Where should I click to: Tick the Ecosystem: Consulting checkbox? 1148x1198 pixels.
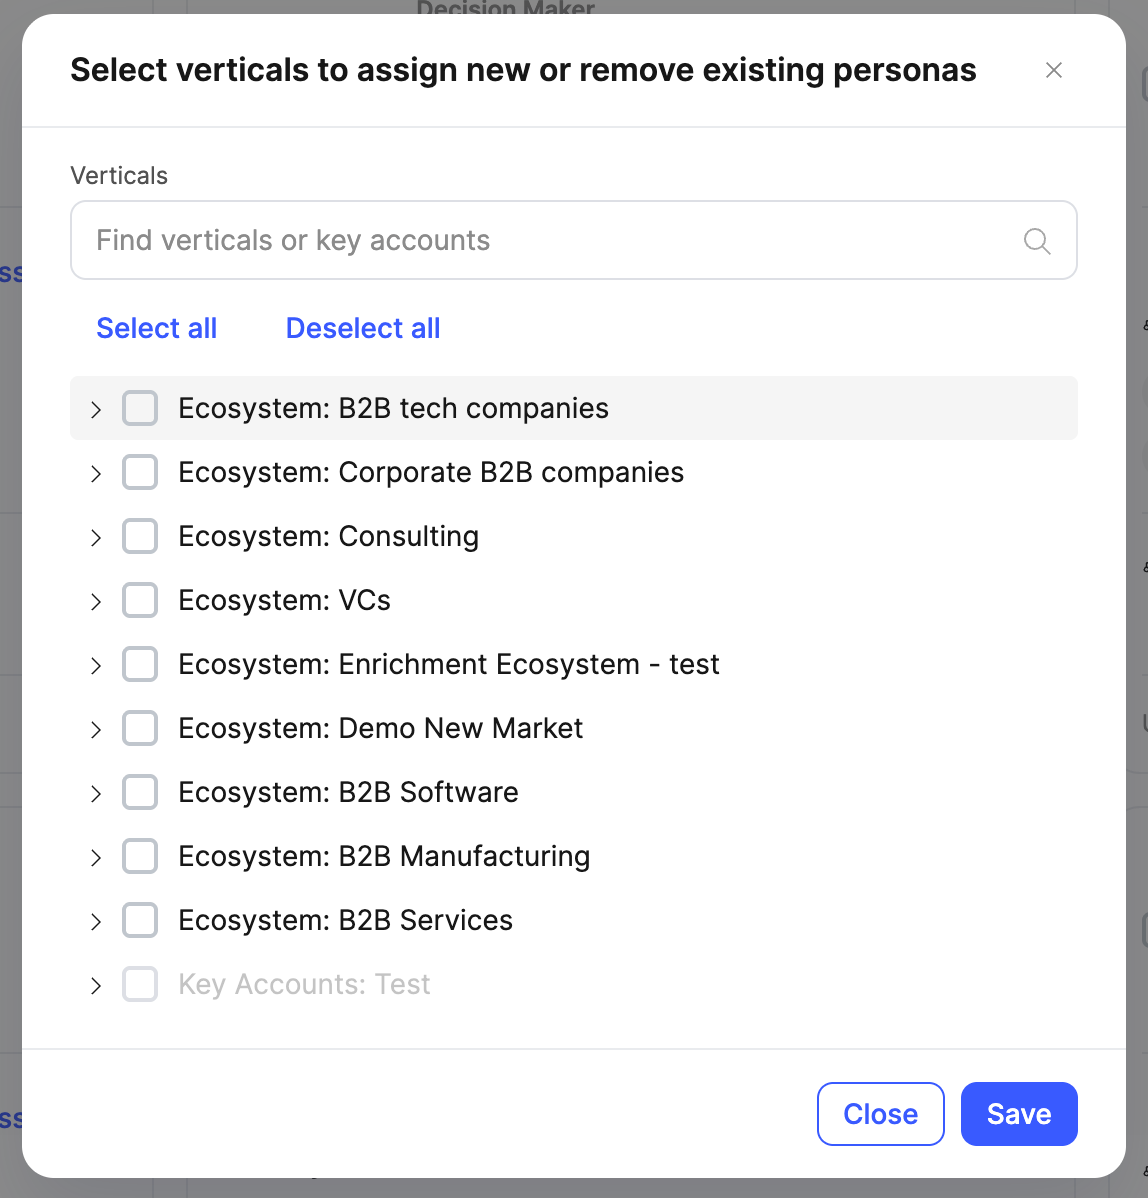[140, 536]
